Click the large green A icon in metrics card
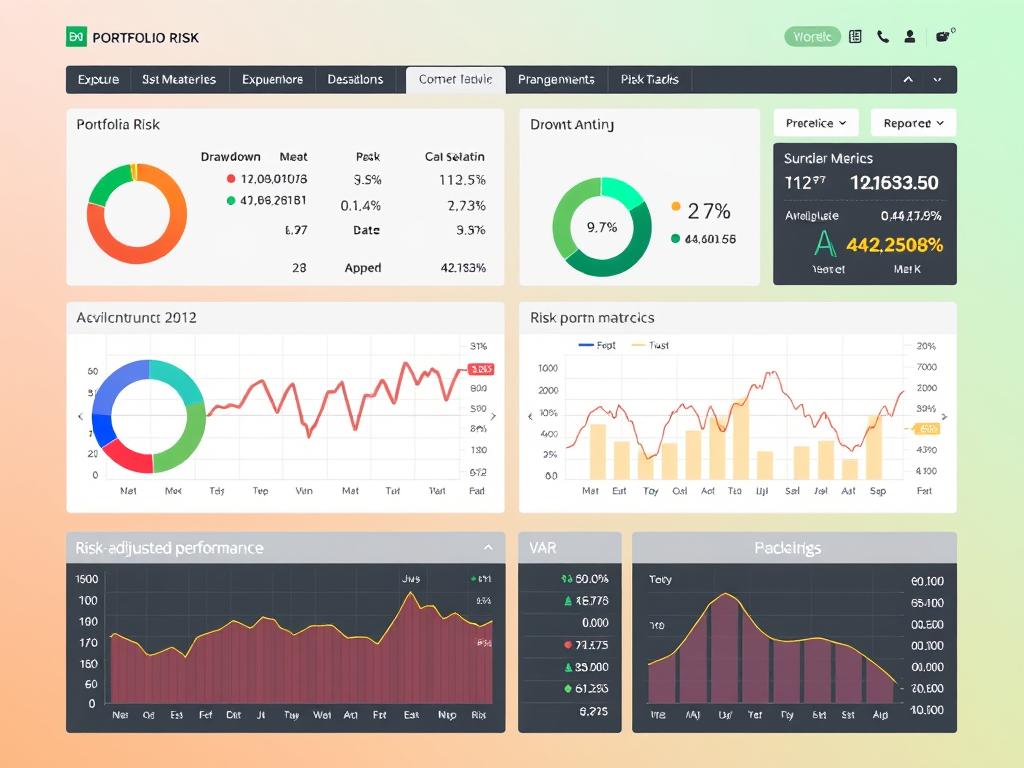This screenshot has height=768, width=1024. coord(824,243)
